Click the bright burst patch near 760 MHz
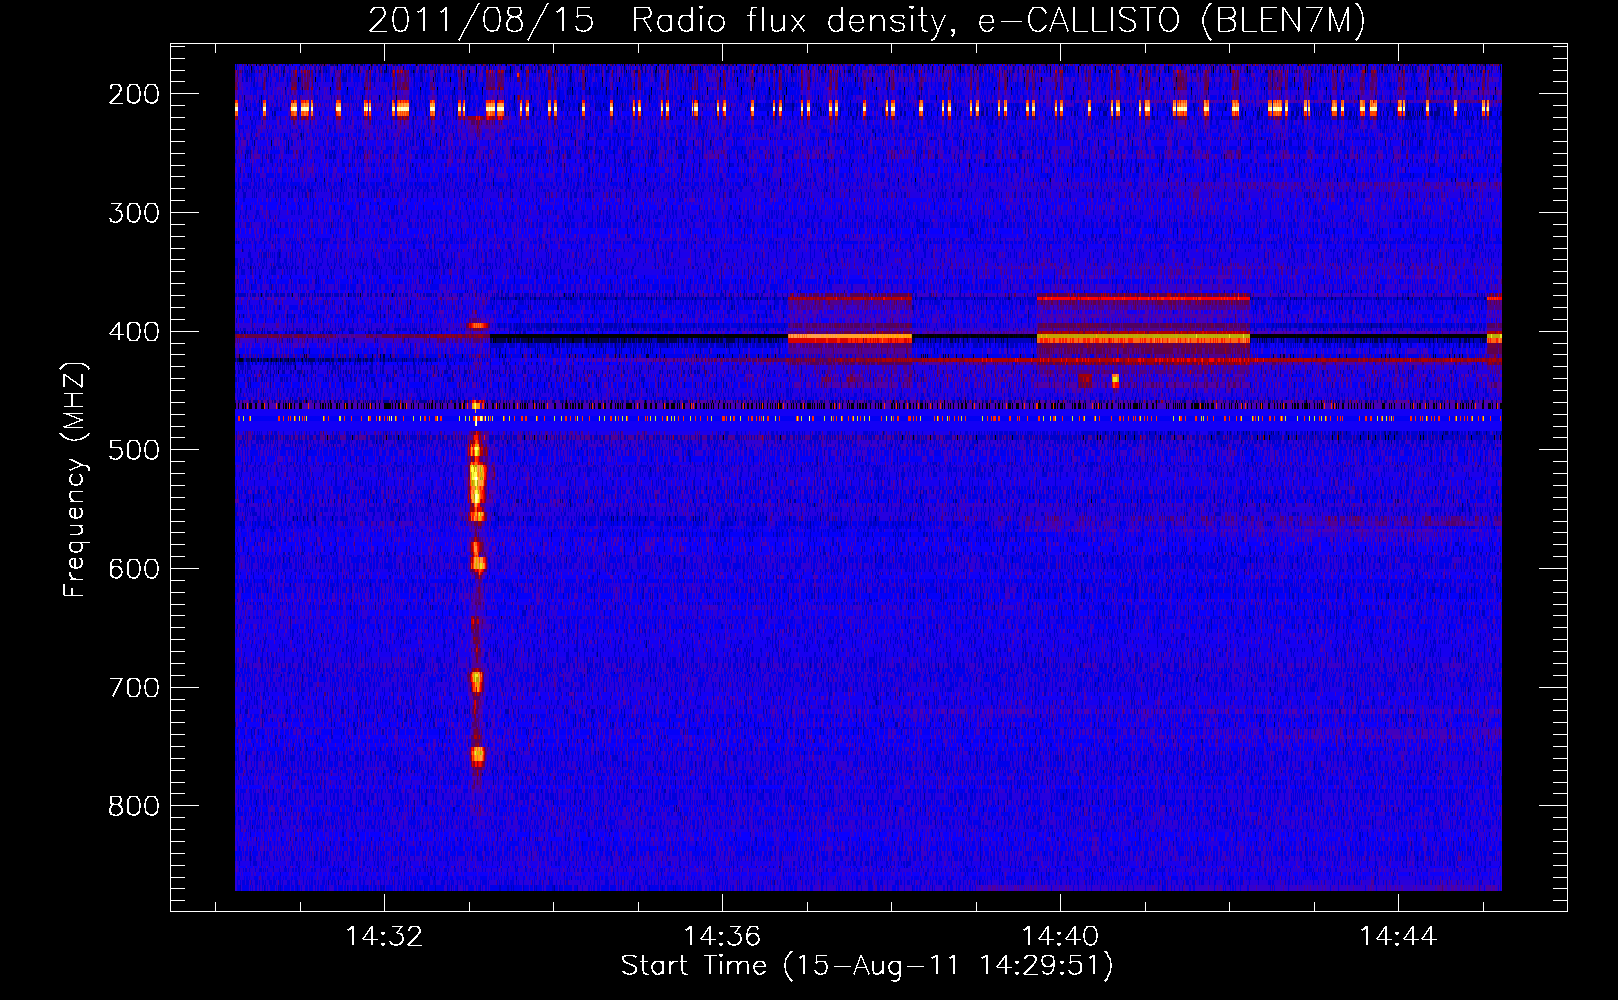 (478, 756)
